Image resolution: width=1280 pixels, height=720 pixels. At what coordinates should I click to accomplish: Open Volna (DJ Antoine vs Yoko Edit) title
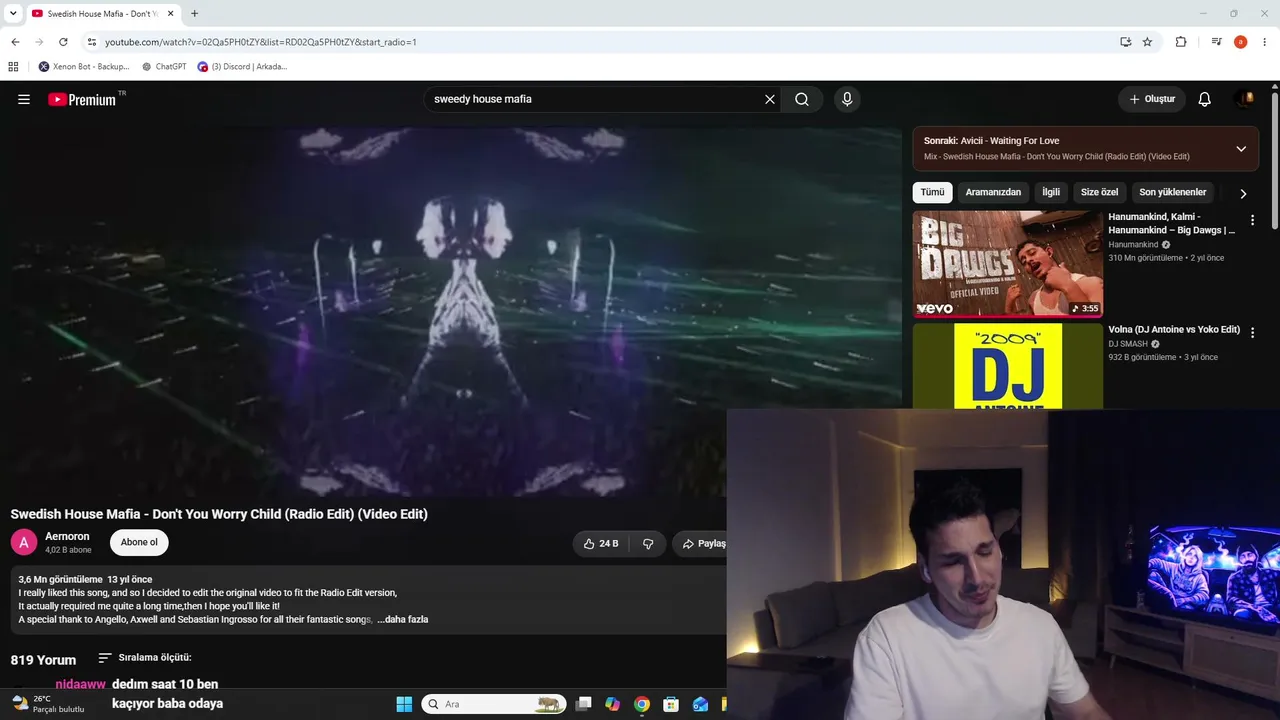1174,329
